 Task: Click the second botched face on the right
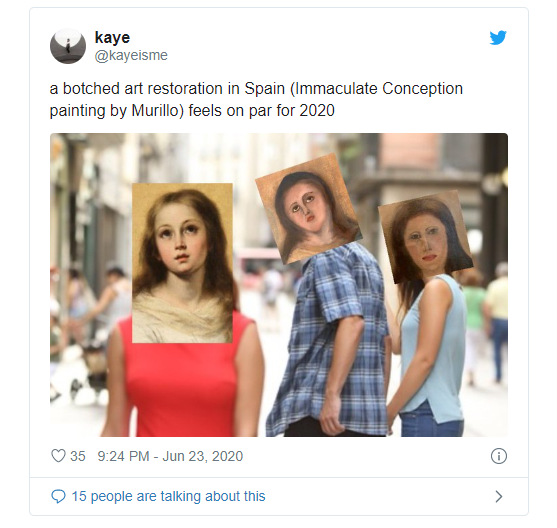pos(426,237)
